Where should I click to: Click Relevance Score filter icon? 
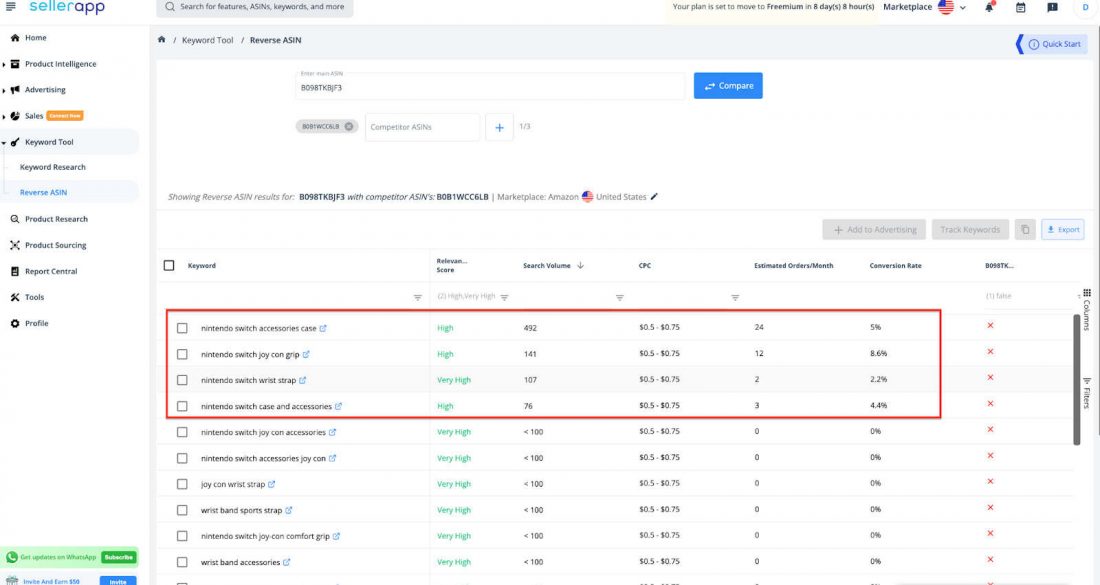(504, 297)
